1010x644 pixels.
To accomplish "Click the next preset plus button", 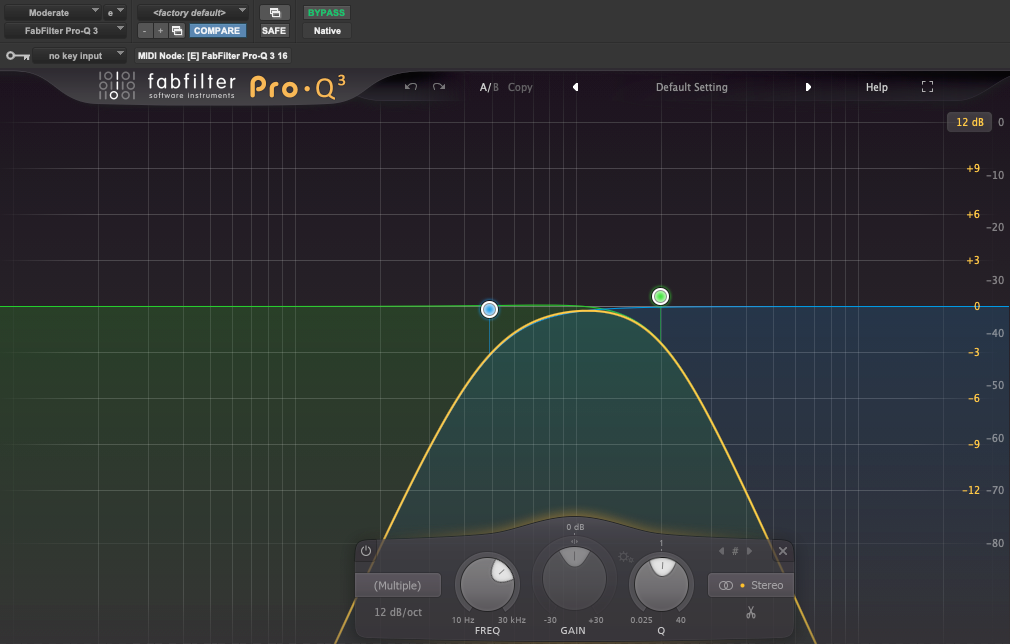I will coord(160,31).
